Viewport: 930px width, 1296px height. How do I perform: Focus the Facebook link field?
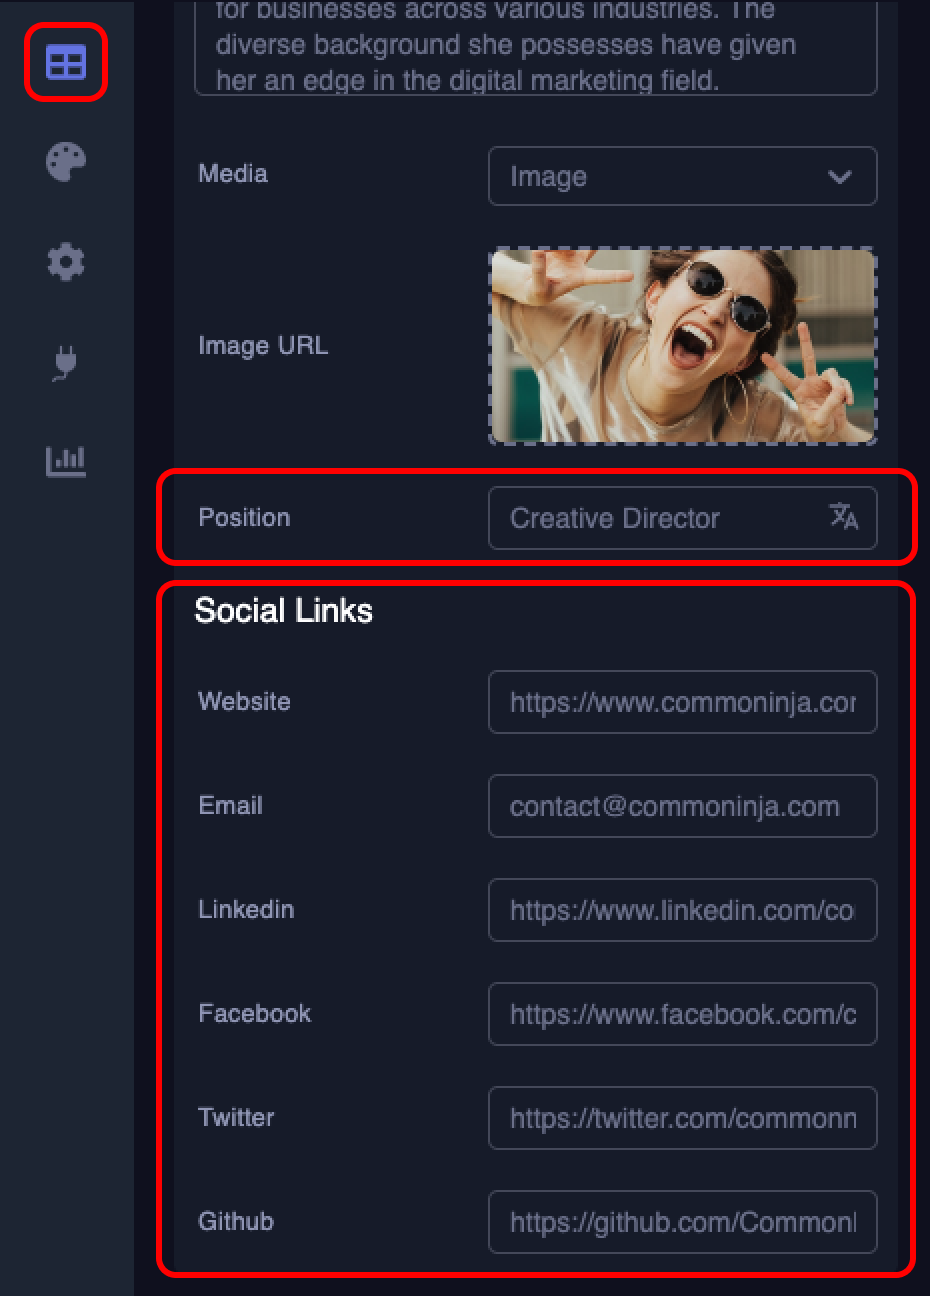point(682,1014)
